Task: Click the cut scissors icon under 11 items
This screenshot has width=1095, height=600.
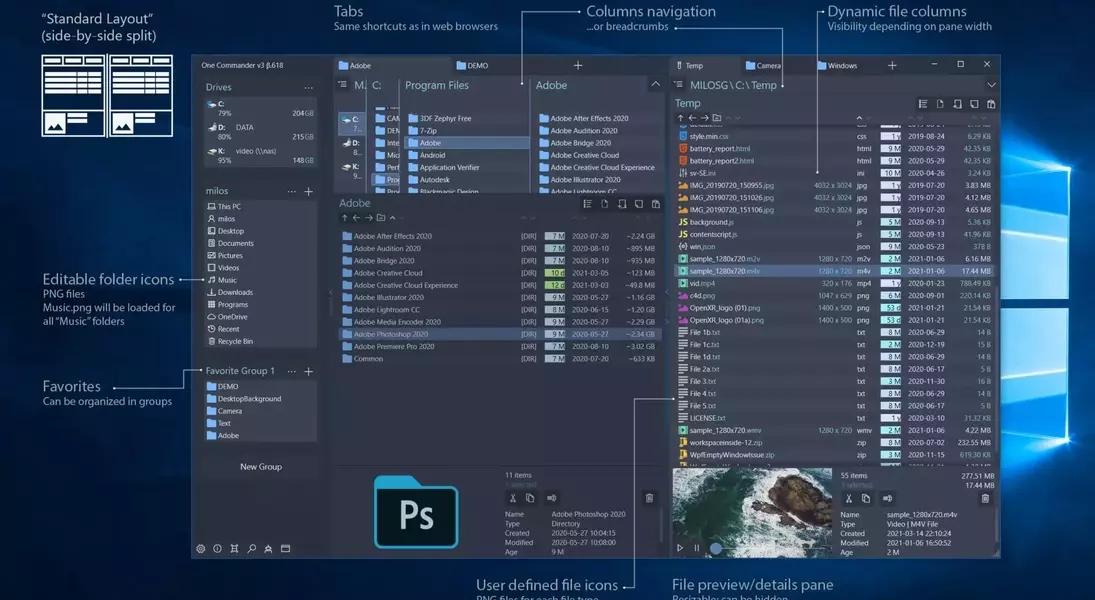Action: click(513, 498)
